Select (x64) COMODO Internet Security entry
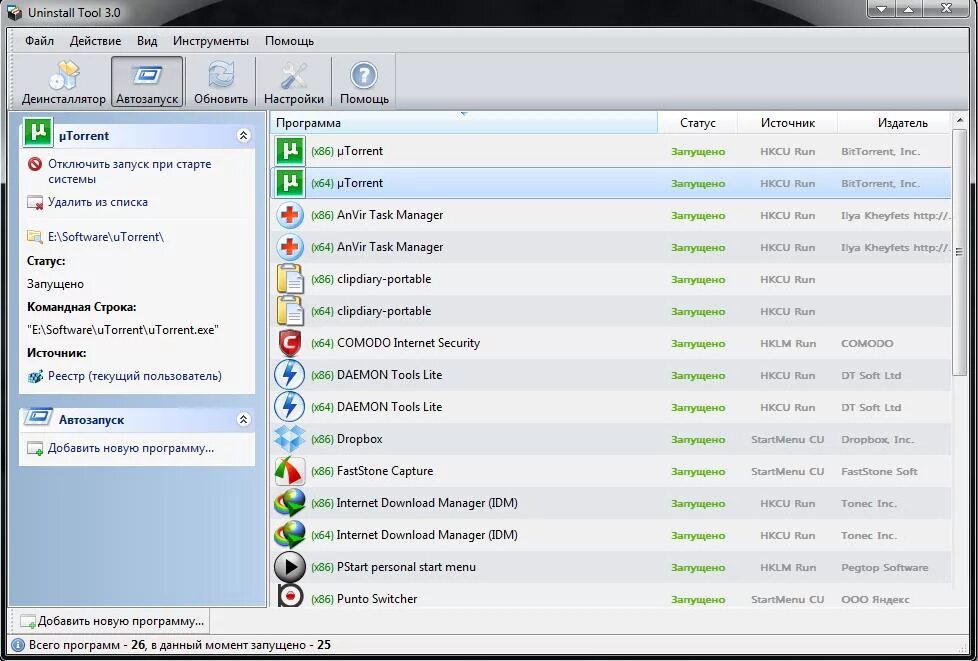978x661 pixels. (x=395, y=343)
